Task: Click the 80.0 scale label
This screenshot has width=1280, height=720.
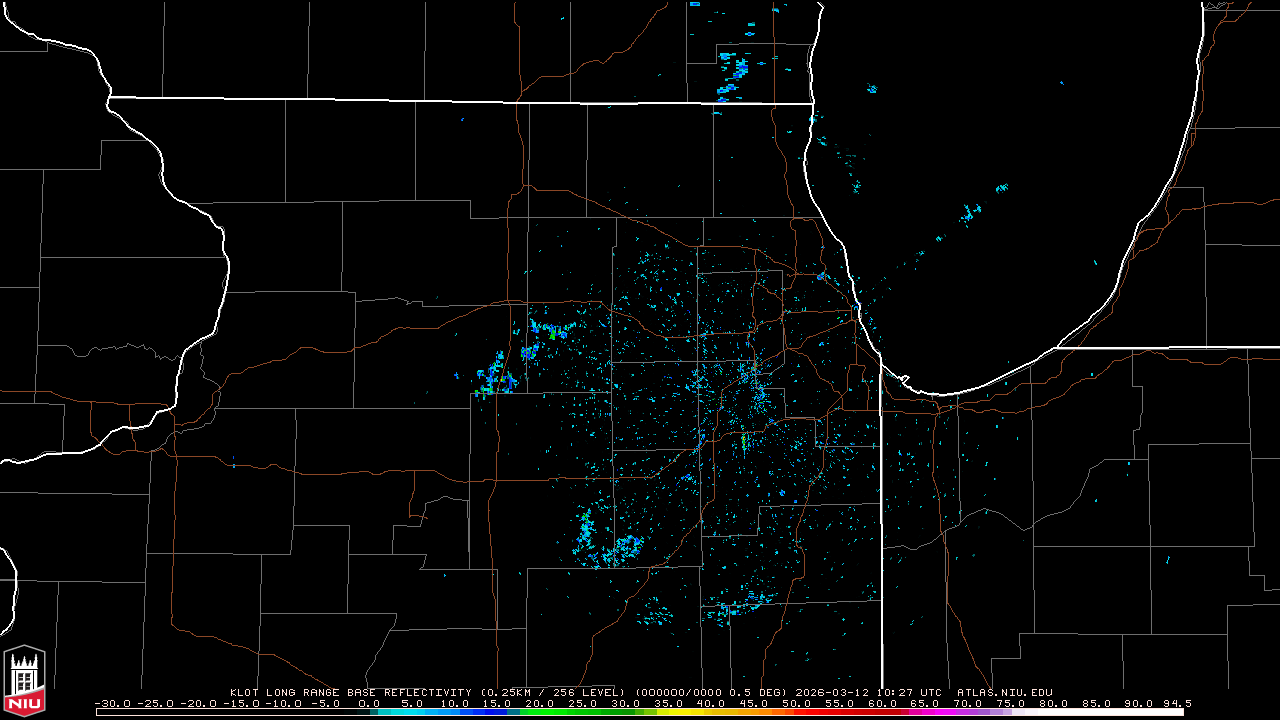Action: coord(1053,703)
